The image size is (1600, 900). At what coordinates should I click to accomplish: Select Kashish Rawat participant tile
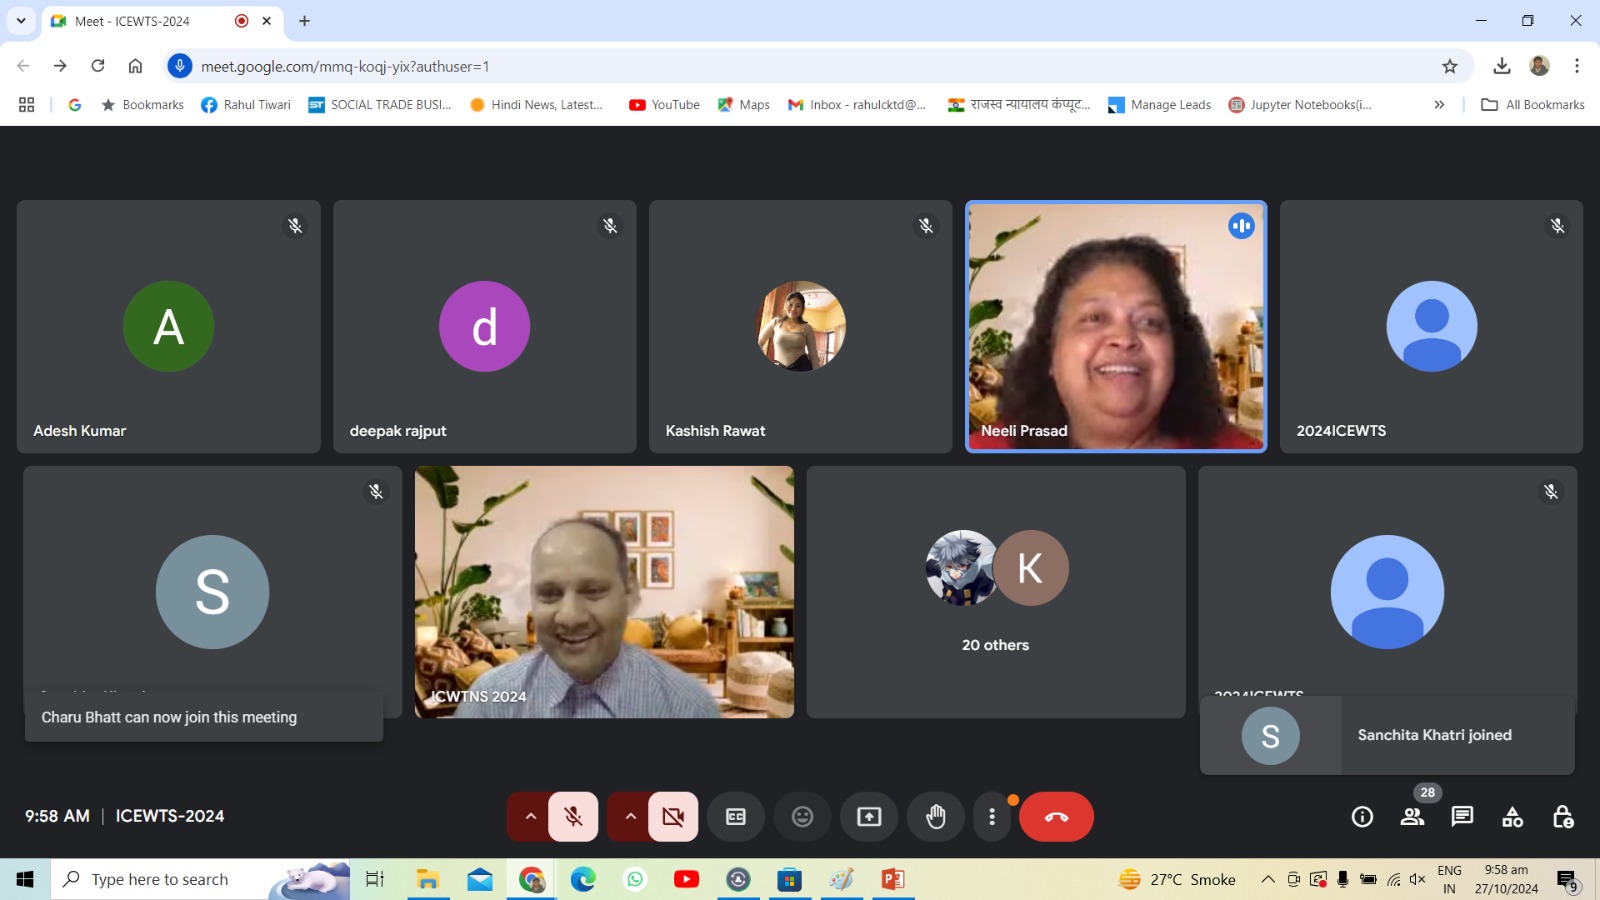click(x=801, y=326)
